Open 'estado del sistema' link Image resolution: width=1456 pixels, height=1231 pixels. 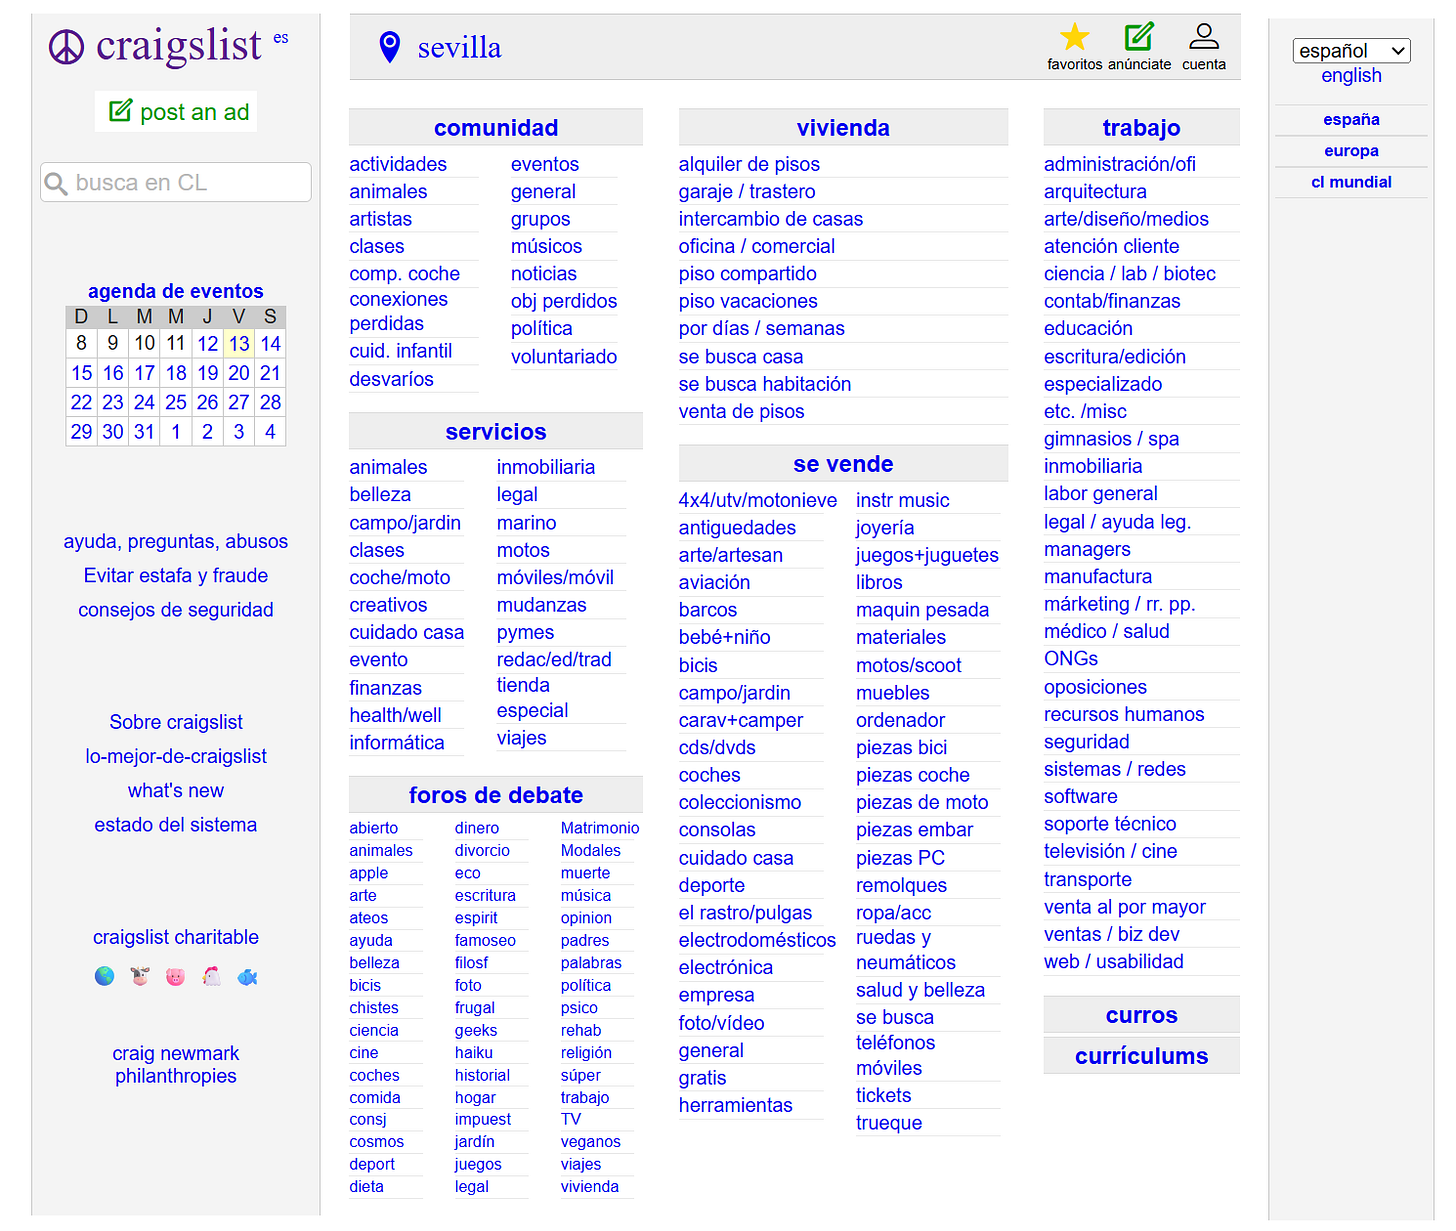[176, 824]
